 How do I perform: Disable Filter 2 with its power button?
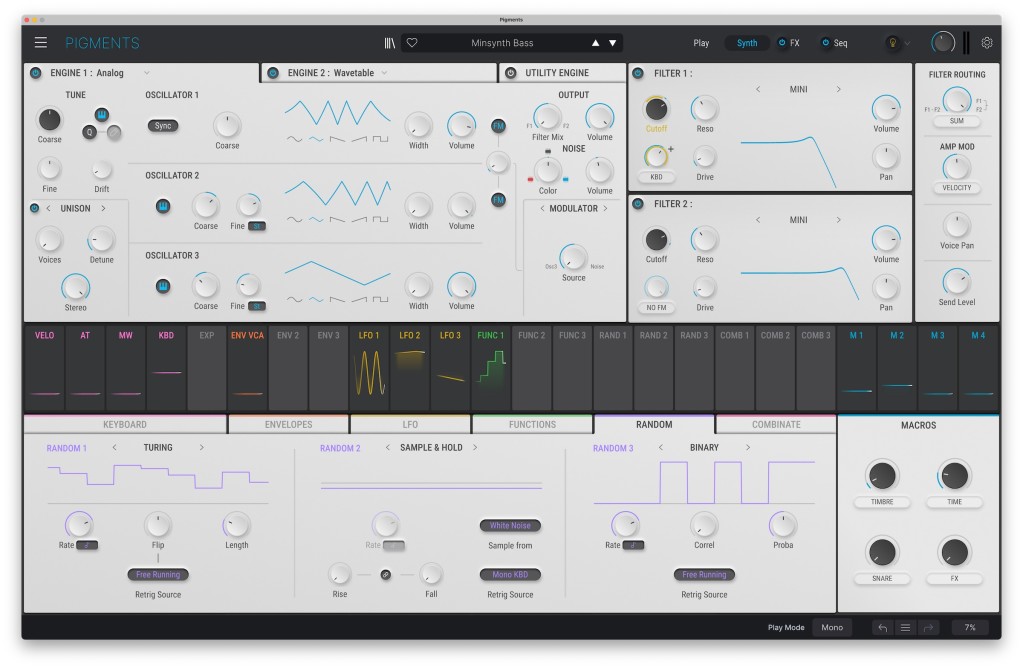pyautogui.click(x=638, y=204)
